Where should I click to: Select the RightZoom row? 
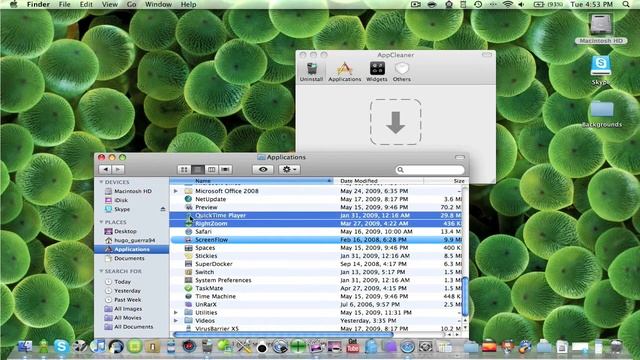[x=316, y=224]
